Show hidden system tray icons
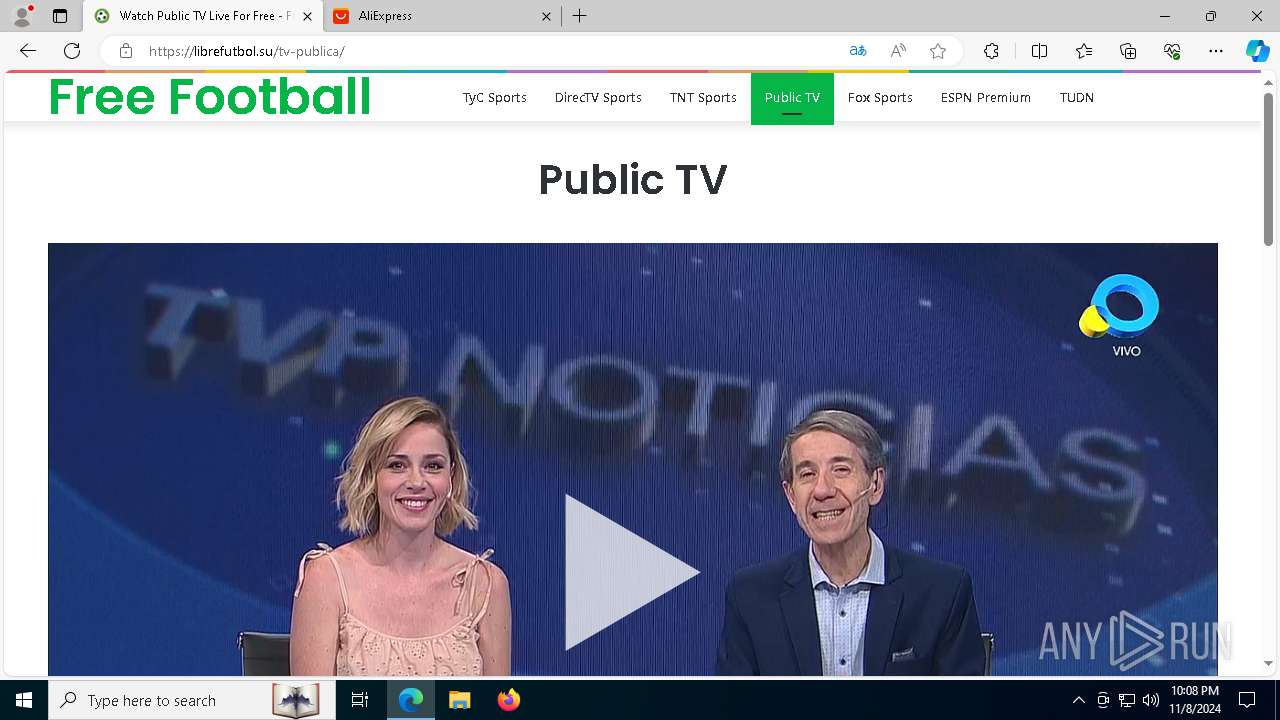 (x=1078, y=700)
